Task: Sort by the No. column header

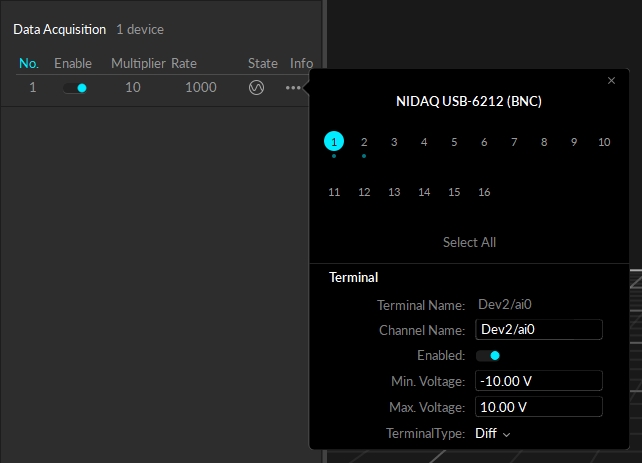Action: tap(29, 63)
